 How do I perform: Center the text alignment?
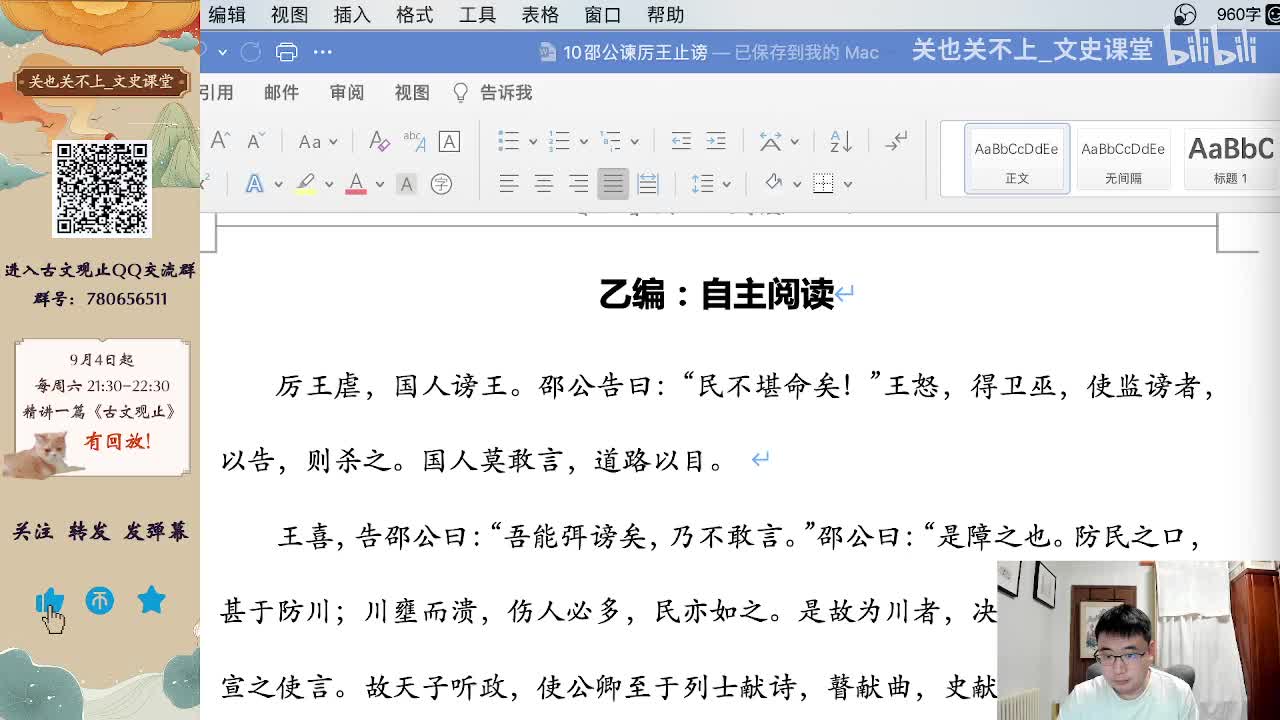tap(544, 184)
